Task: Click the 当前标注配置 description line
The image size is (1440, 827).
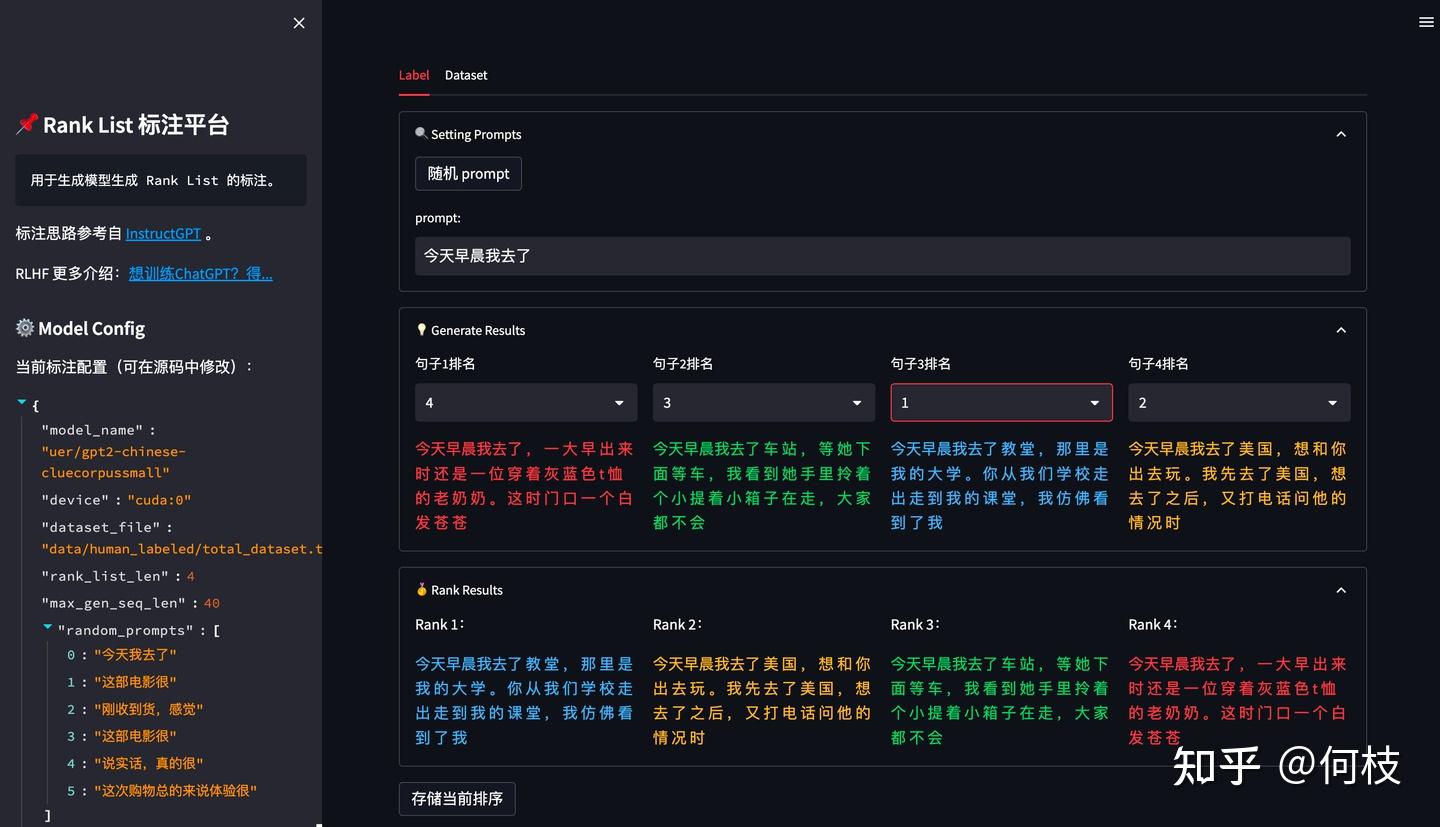Action: [135, 367]
